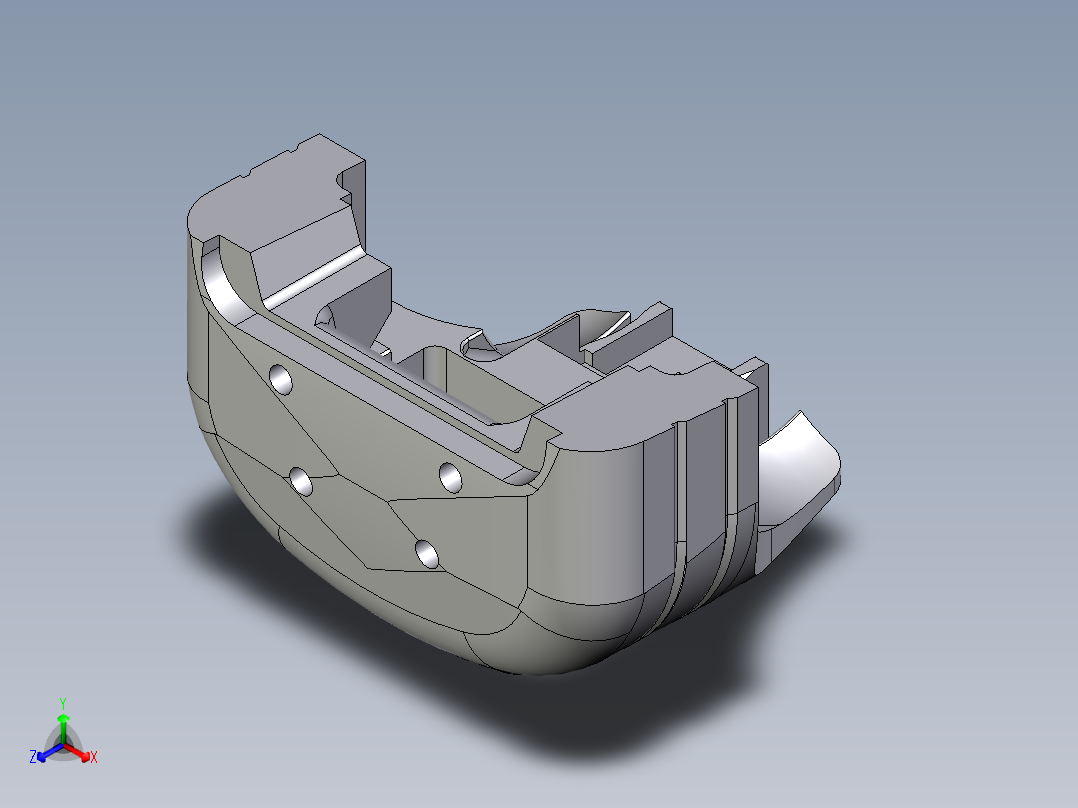The height and width of the screenshot is (808, 1078).
Task: Click the red X axis of the orientation triad
Action: [x=78, y=752]
